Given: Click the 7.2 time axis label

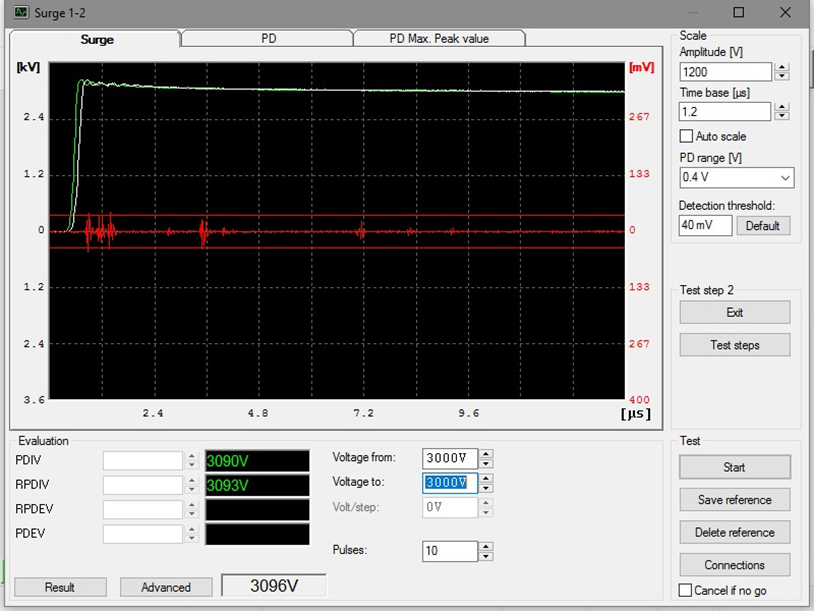Looking at the screenshot, I should (363, 413).
